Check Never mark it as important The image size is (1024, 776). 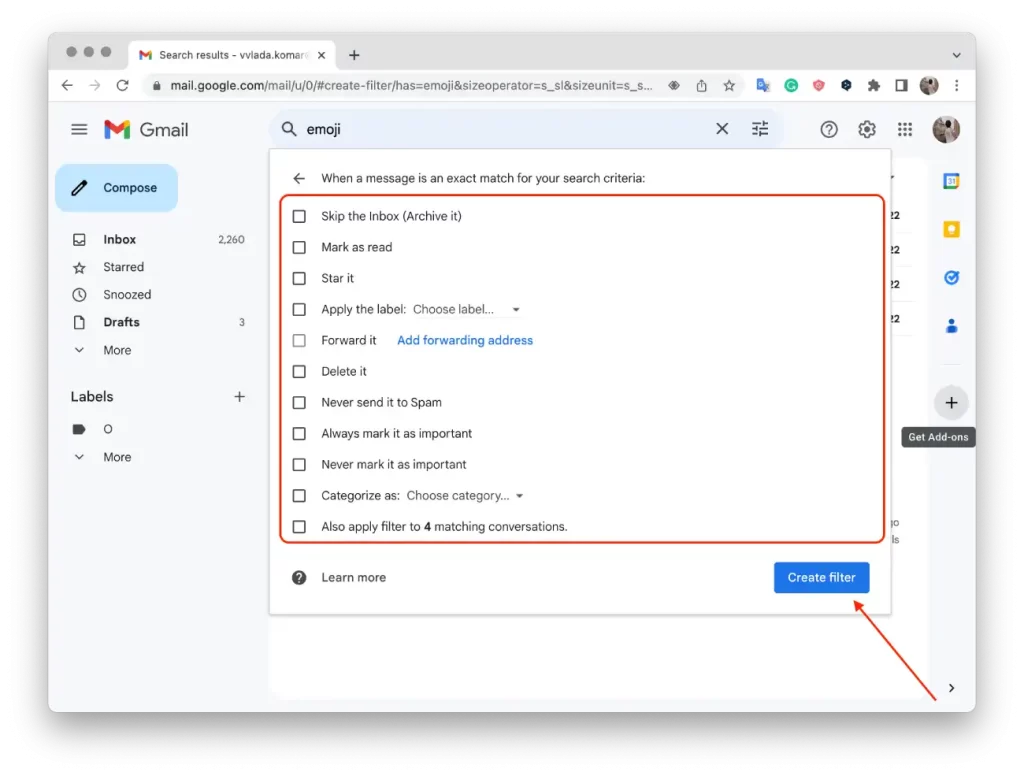[299, 464]
